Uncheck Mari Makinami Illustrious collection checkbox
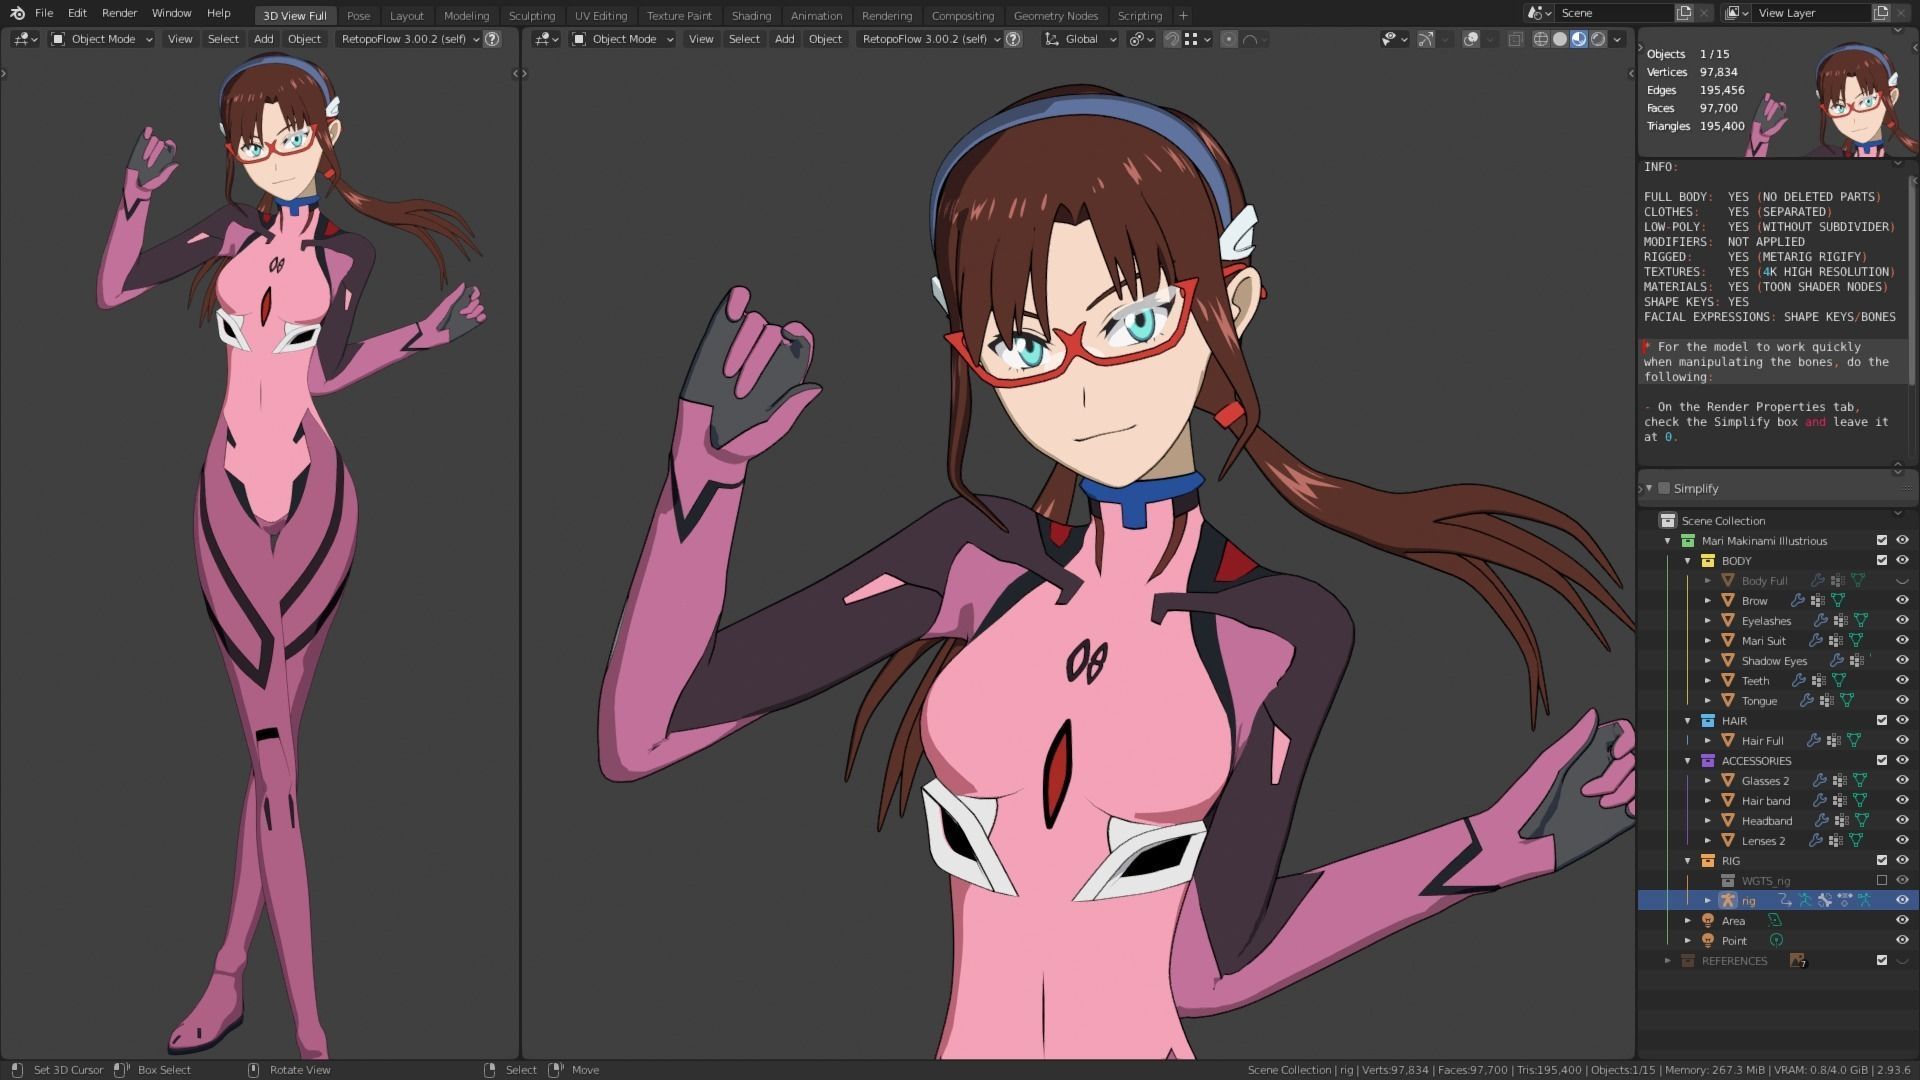 (x=1882, y=540)
